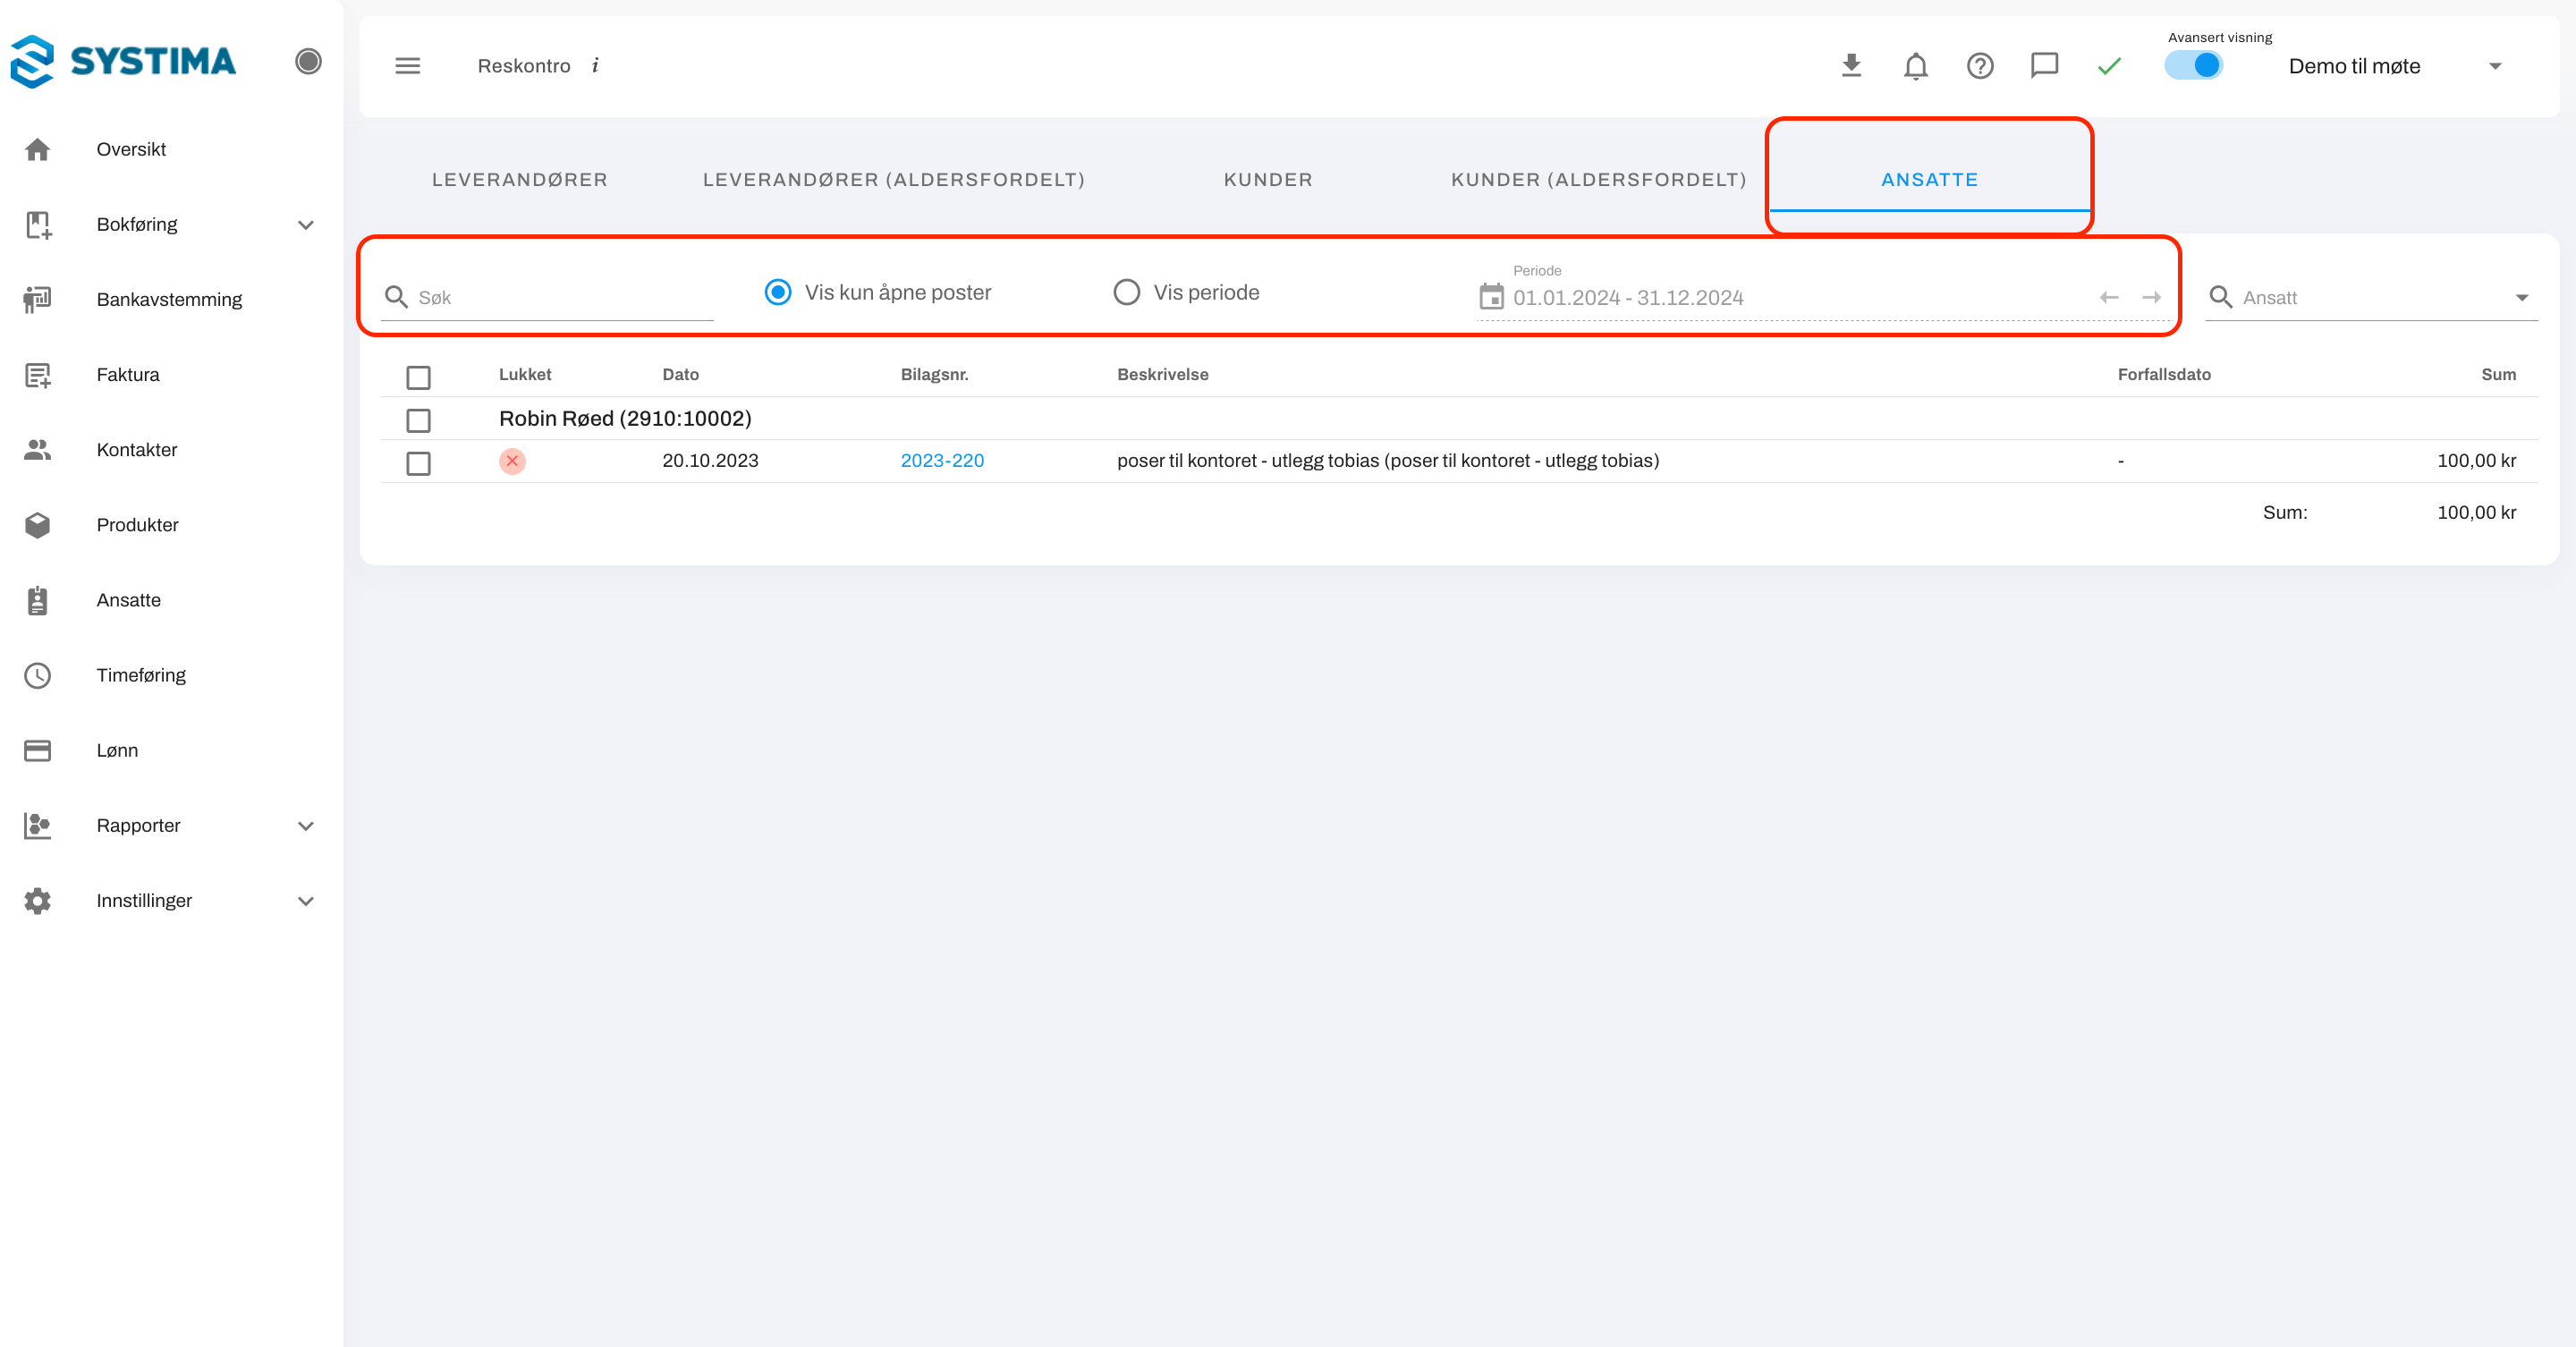Switch to the Leverandører (Aldersfordelt) tab
This screenshot has width=2576, height=1347.
click(x=893, y=180)
